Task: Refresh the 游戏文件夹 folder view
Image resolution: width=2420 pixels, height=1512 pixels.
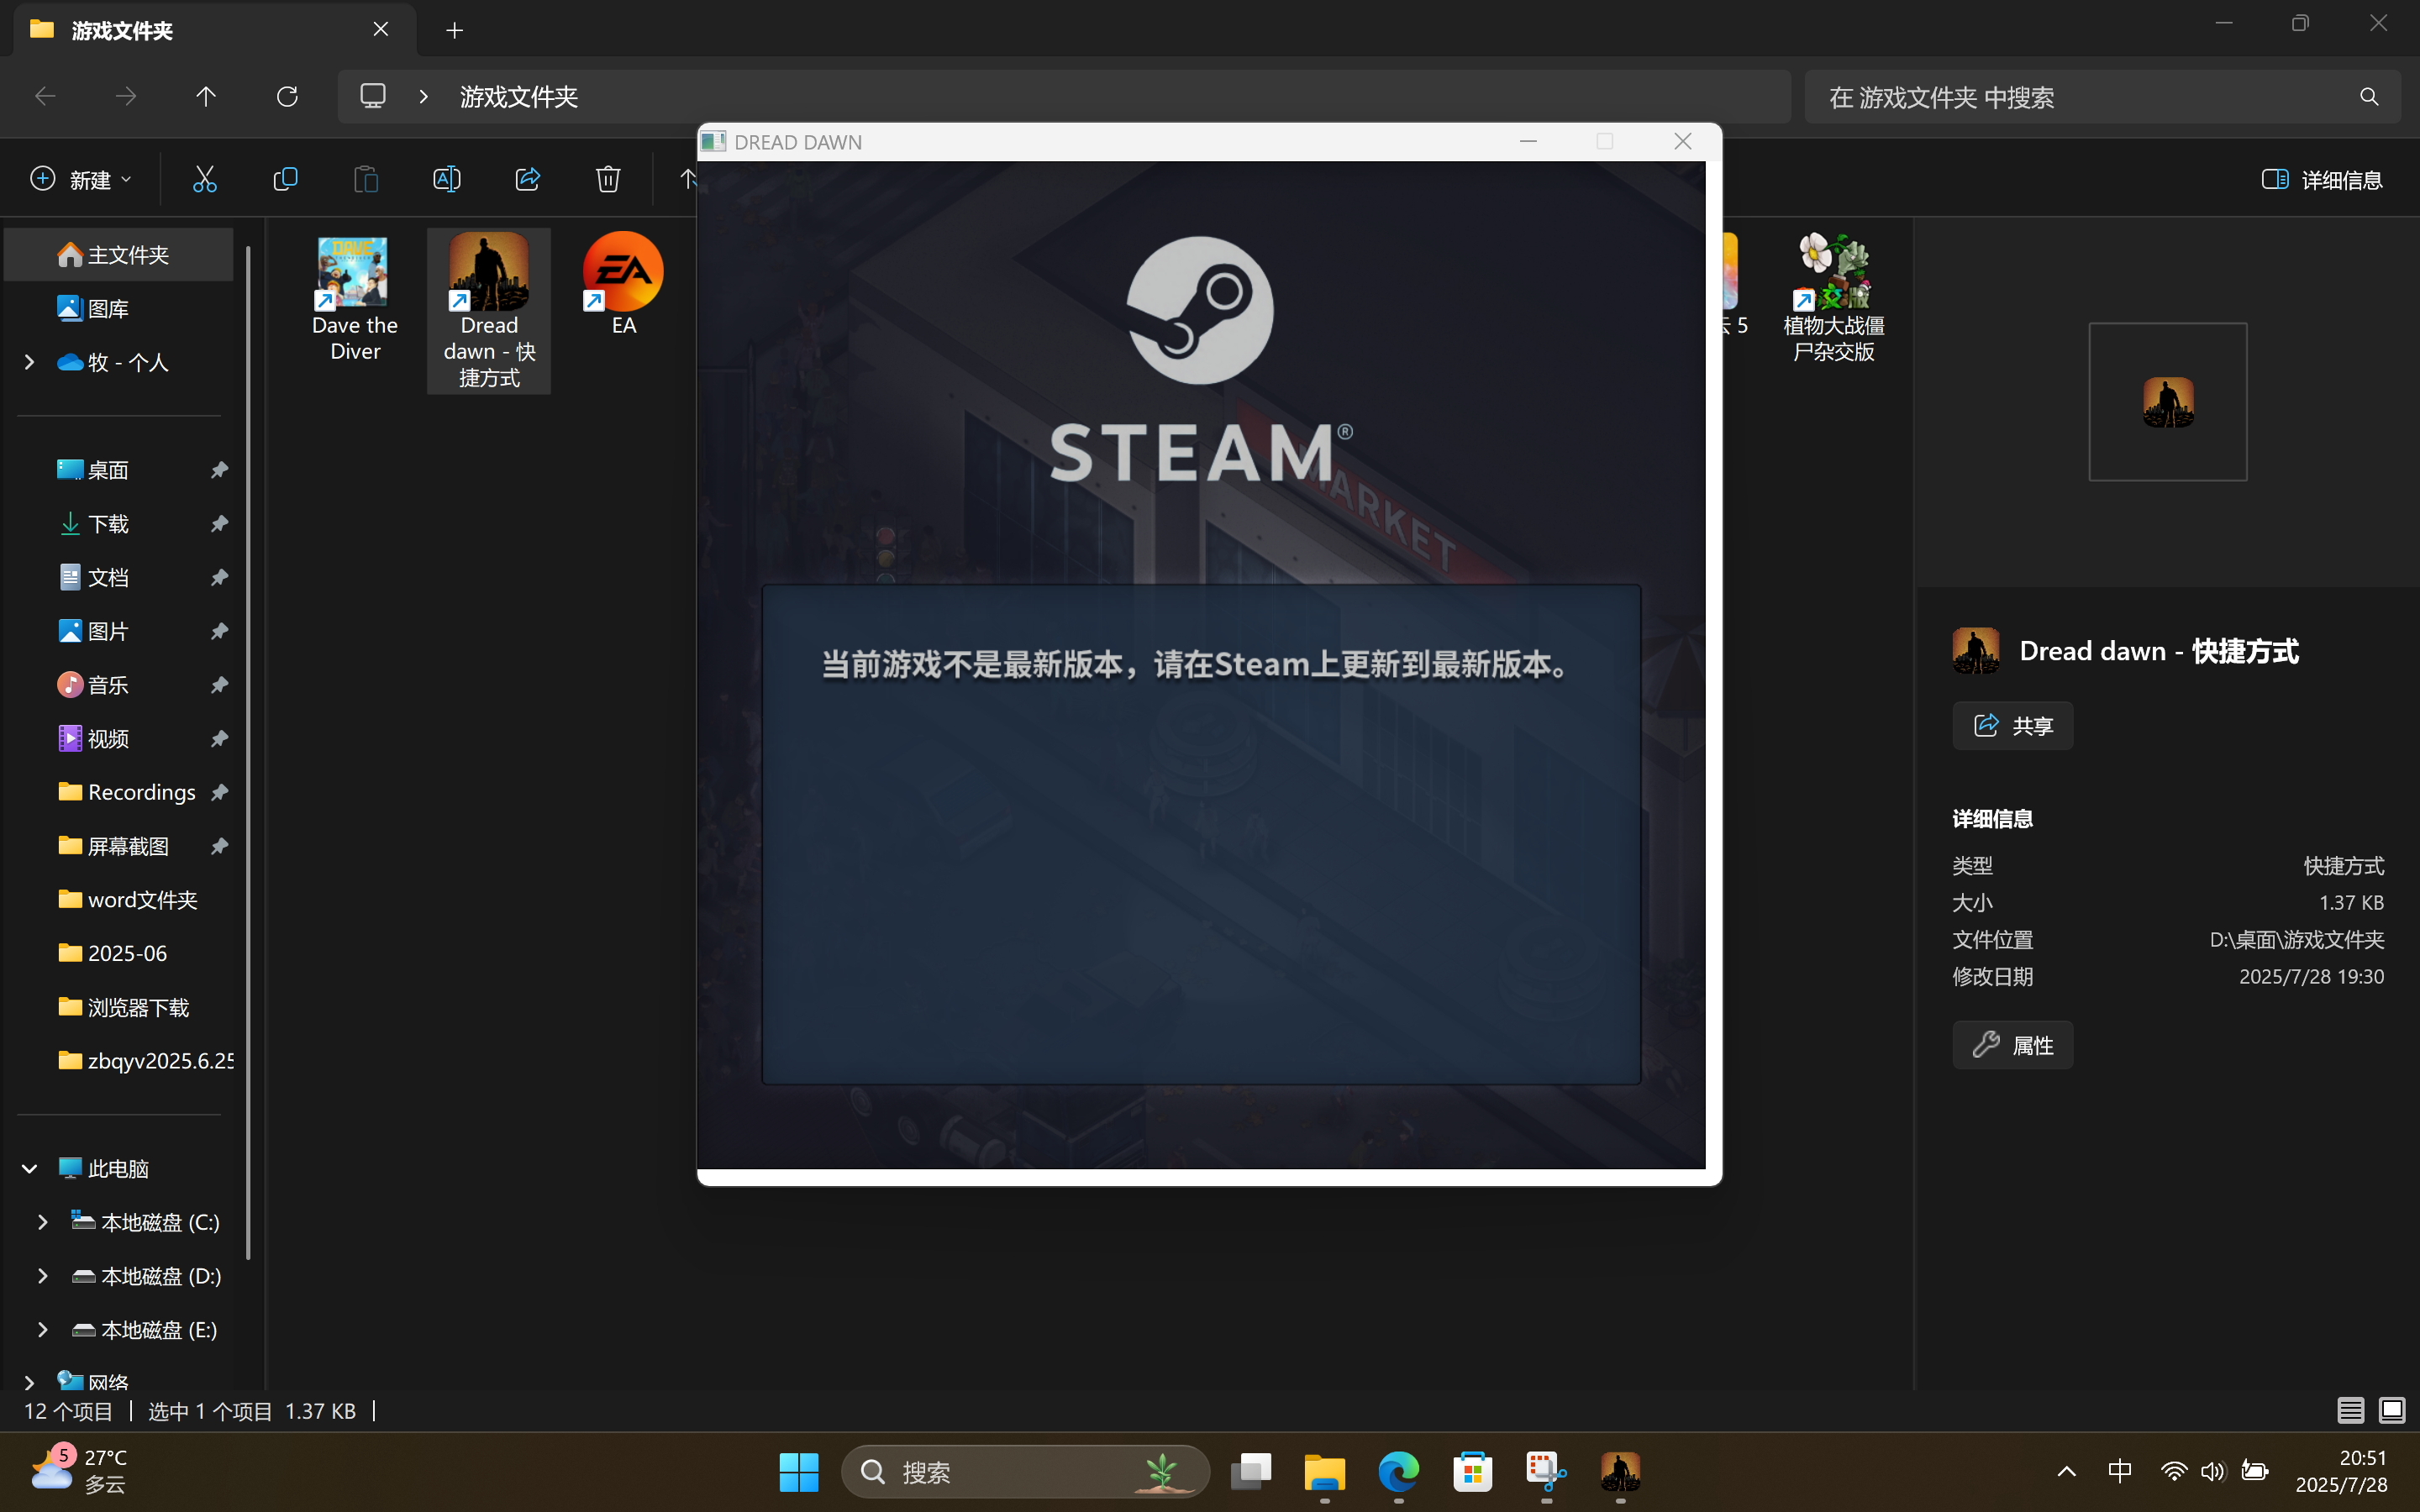Action: pyautogui.click(x=287, y=96)
